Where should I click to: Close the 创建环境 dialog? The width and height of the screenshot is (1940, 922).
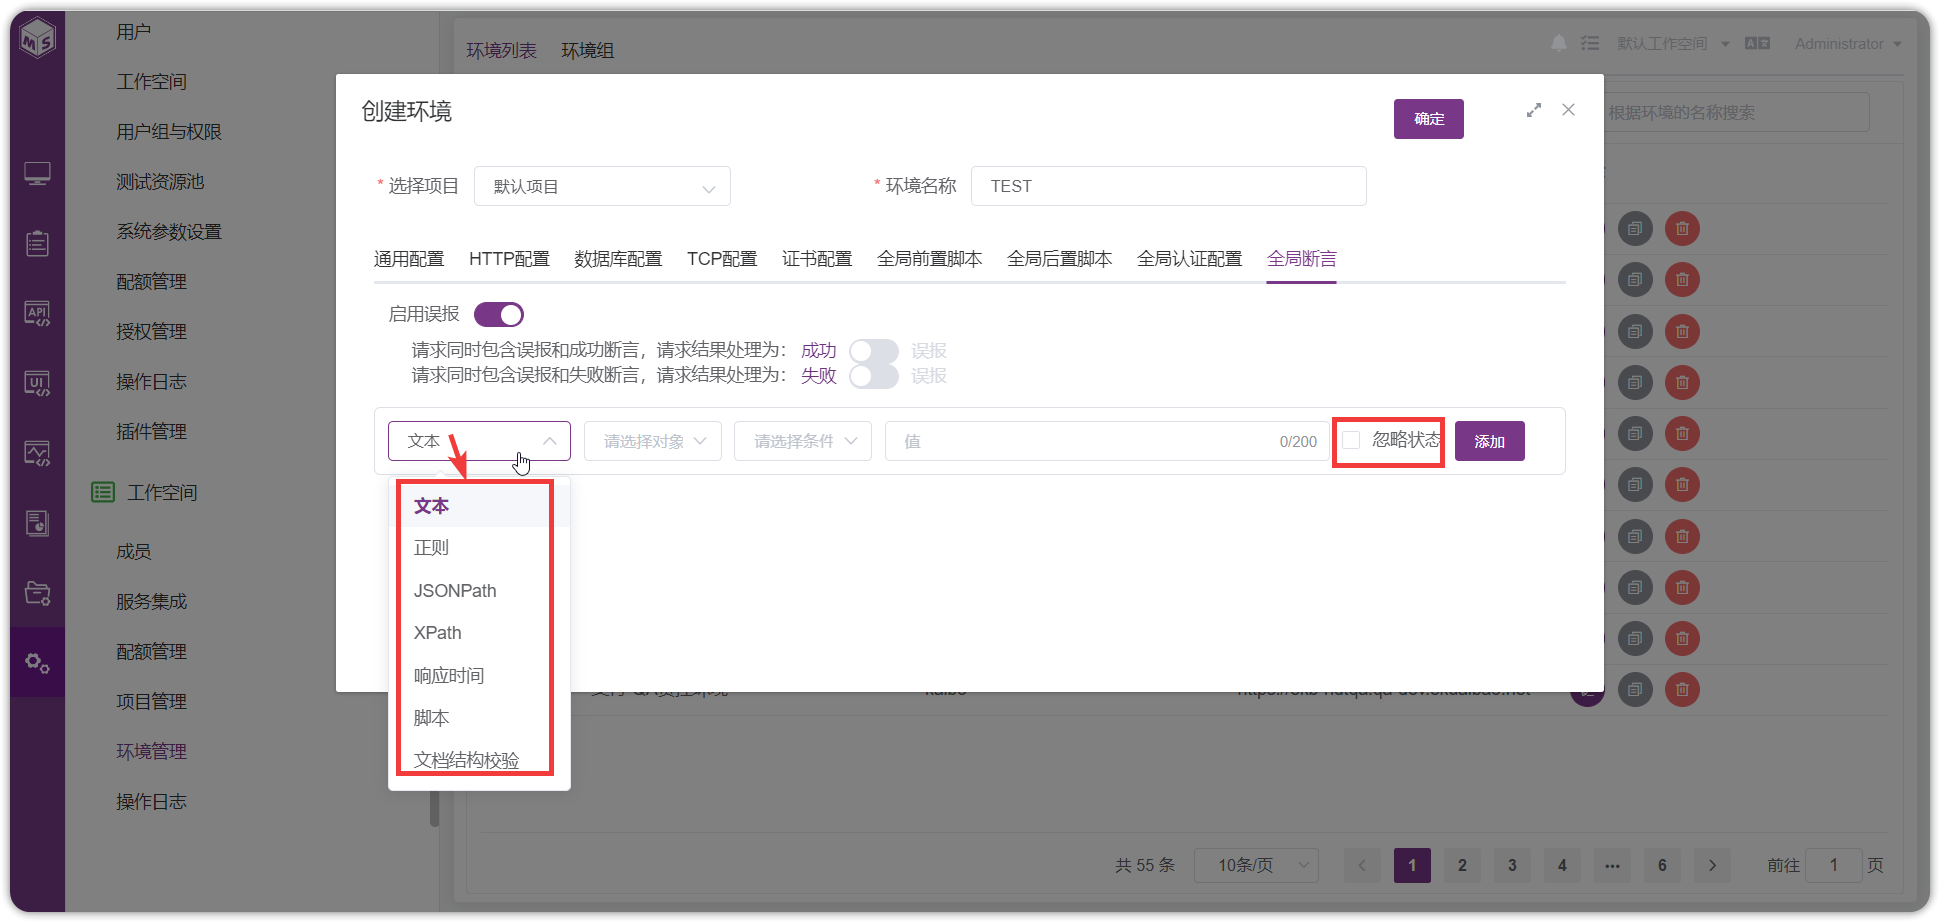tap(1568, 110)
